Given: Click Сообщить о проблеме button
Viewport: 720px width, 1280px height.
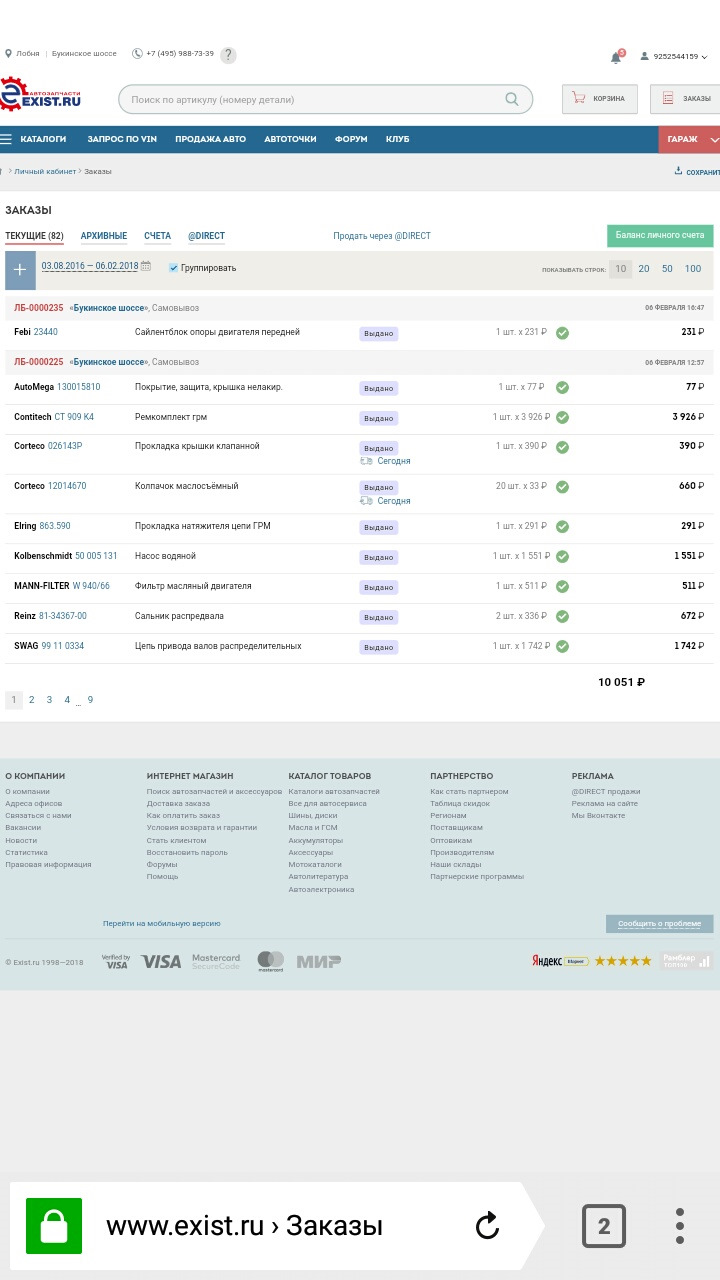Looking at the screenshot, I should click(659, 924).
